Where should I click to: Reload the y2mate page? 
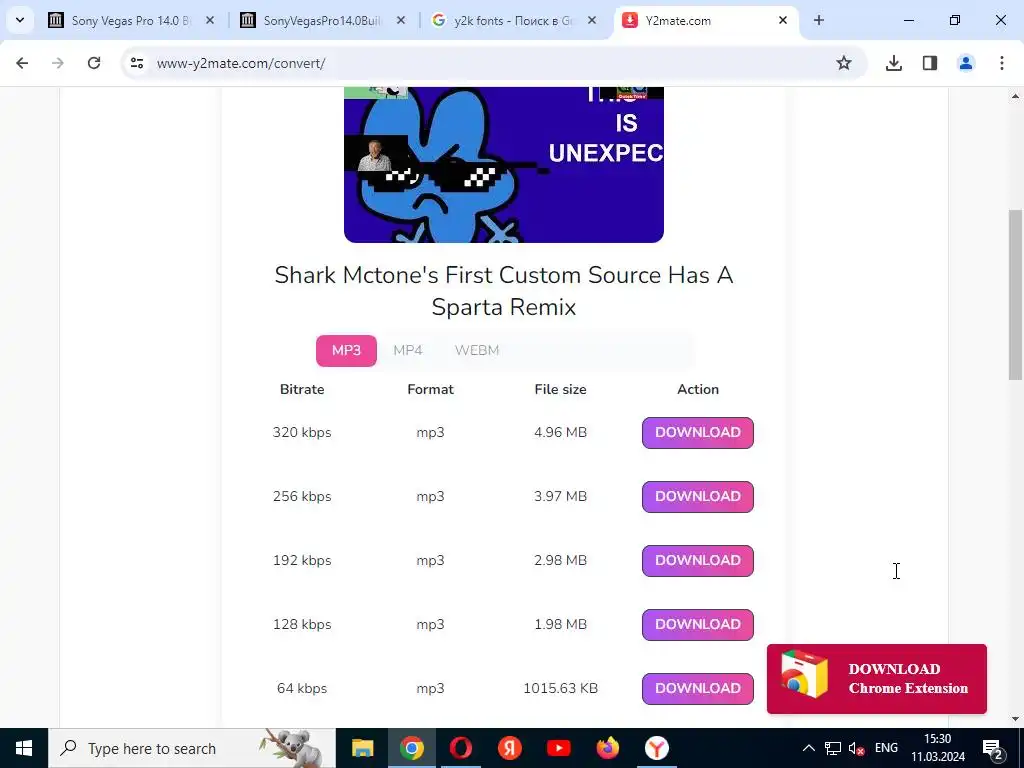tap(94, 63)
